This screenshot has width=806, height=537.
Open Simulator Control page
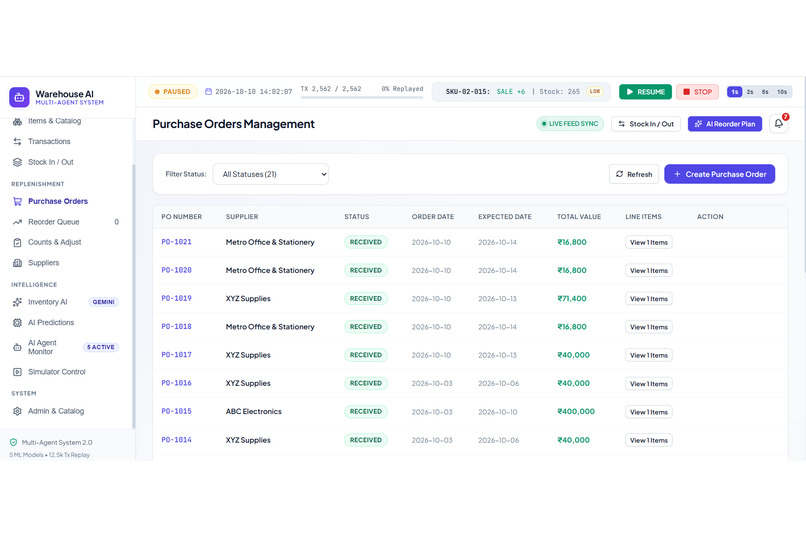click(57, 372)
